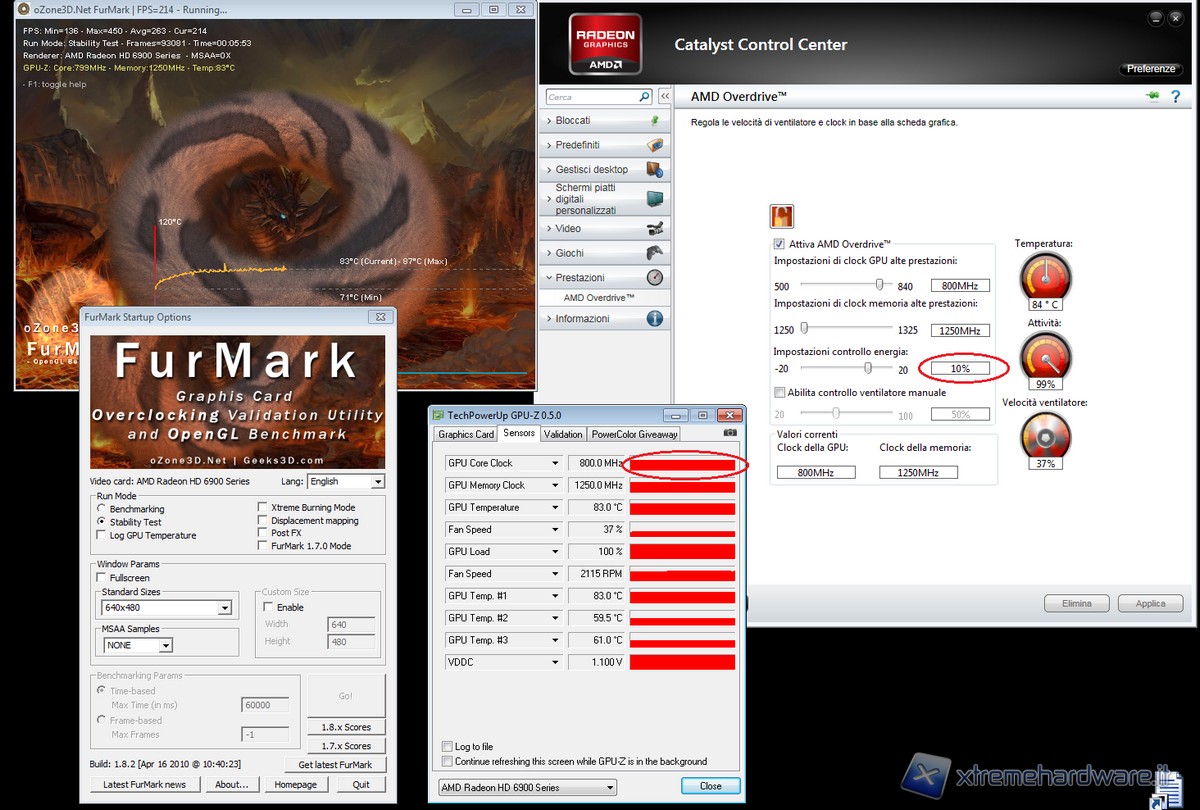The height and width of the screenshot is (810, 1200).
Task: Uncheck Attiva AMD Overdrive
Action: tap(780, 244)
